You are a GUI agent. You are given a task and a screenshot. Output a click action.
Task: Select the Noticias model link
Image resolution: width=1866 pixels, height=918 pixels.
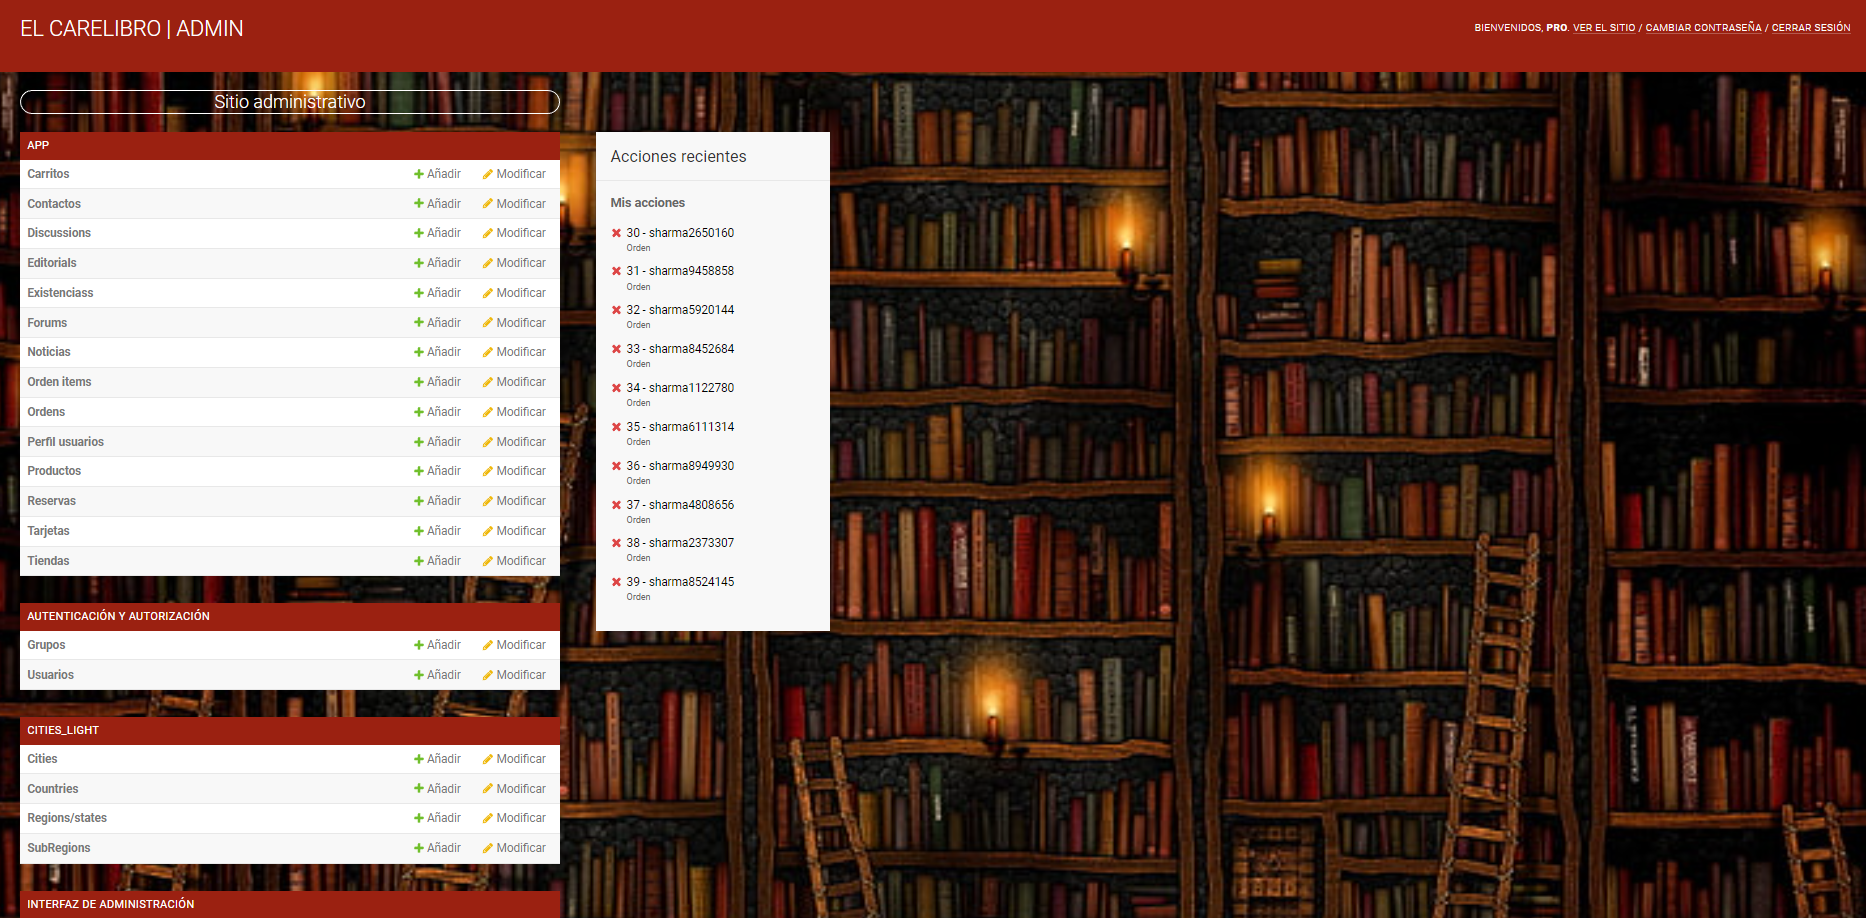coord(49,351)
